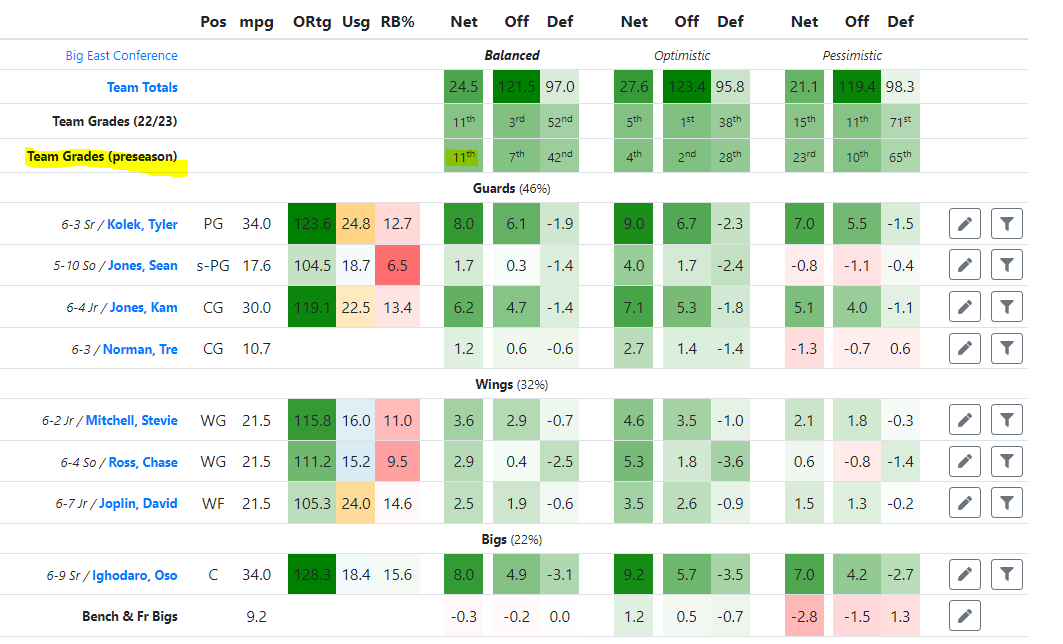Open the Big East Conference link
Image resolution: width=1063 pixels, height=644 pixels.
coord(121,56)
